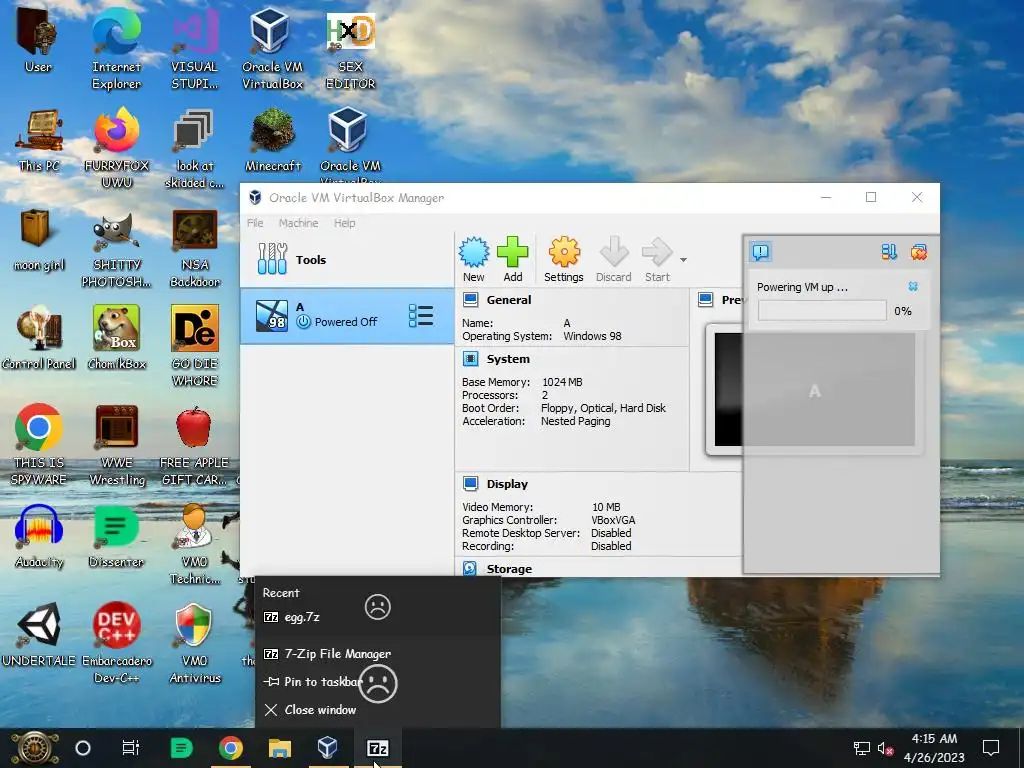The image size is (1024, 768).
Task: Click the notification center speech-bubble icon
Action: tap(761, 252)
